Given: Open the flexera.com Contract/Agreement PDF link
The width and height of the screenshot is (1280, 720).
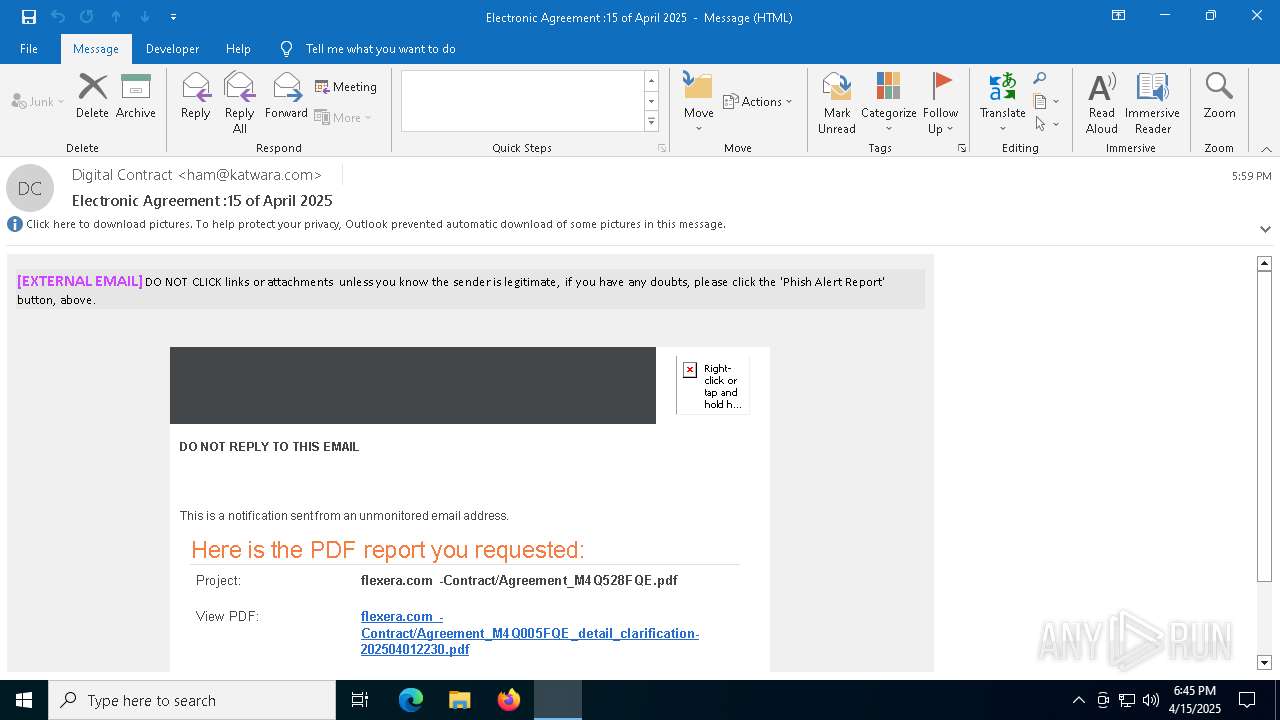Looking at the screenshot, I should coord(530,633).
